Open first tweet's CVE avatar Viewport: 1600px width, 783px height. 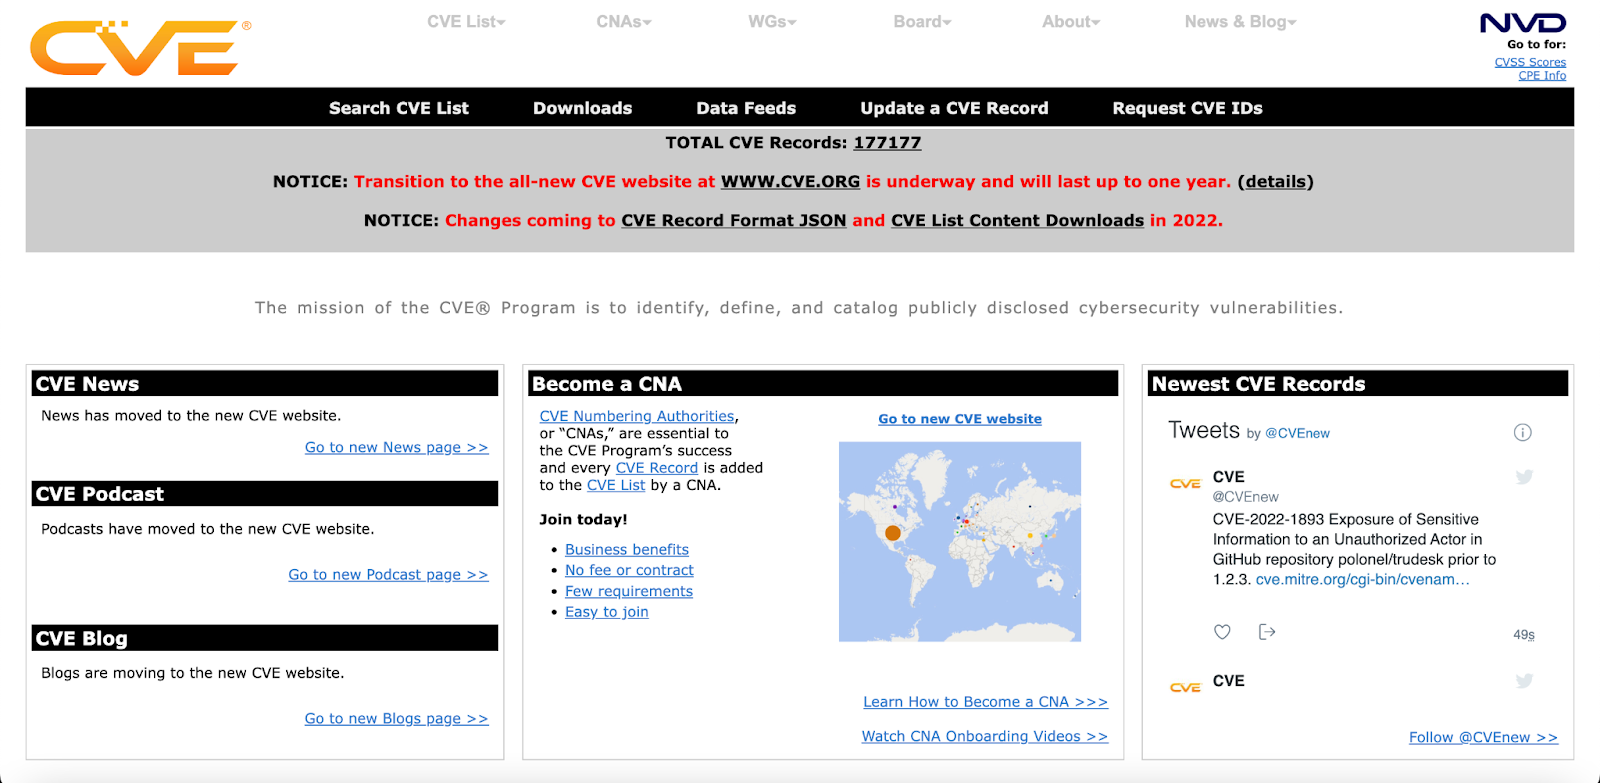pyautogui.click(x=1185, y=484)
